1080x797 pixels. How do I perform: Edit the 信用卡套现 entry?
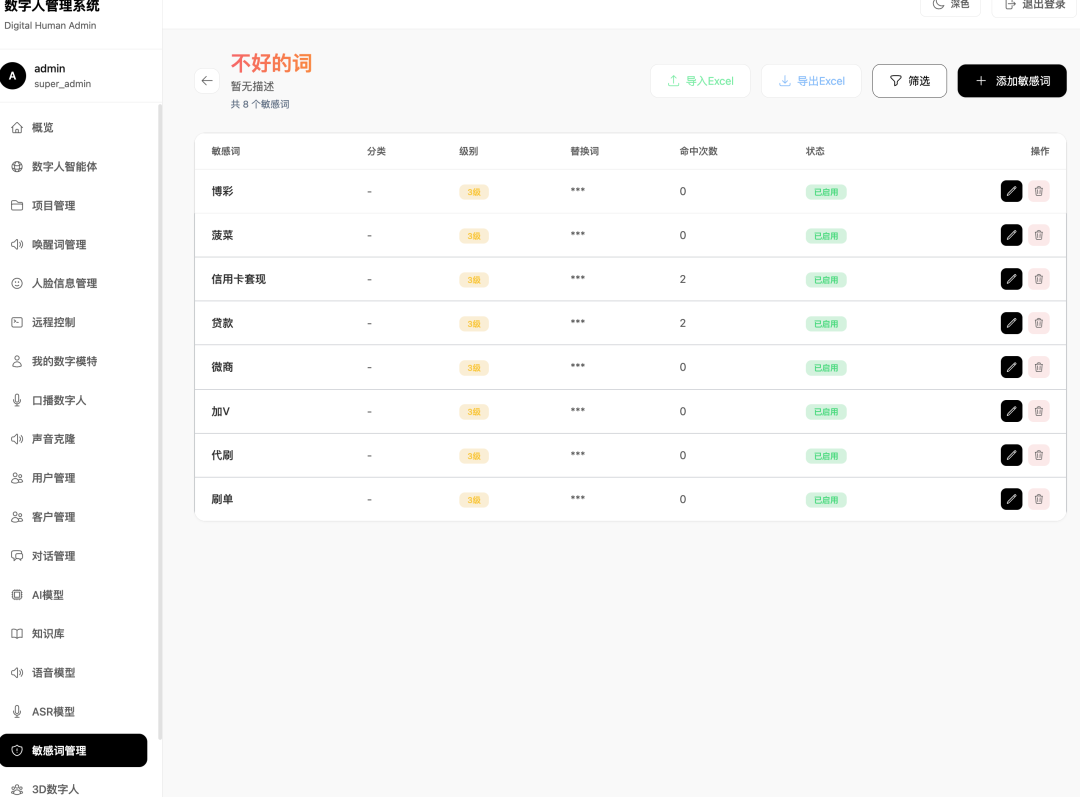1011,279
